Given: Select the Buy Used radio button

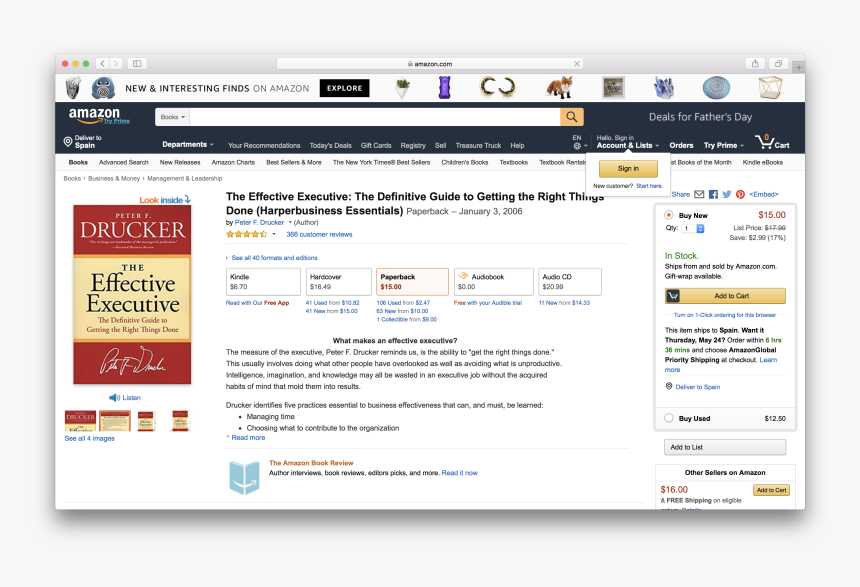Looking at the screenshot, I should point(669,418).
